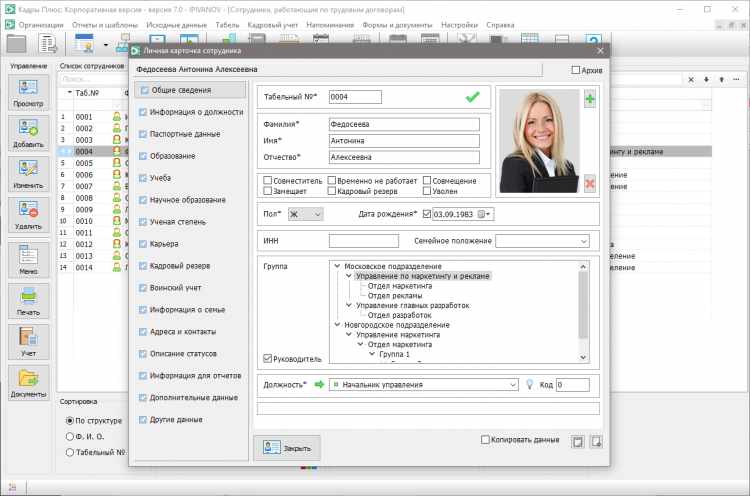Select the Ф. И. О. sorting radio button
This screenshot has width=750, height=496.
click(68, 436)
